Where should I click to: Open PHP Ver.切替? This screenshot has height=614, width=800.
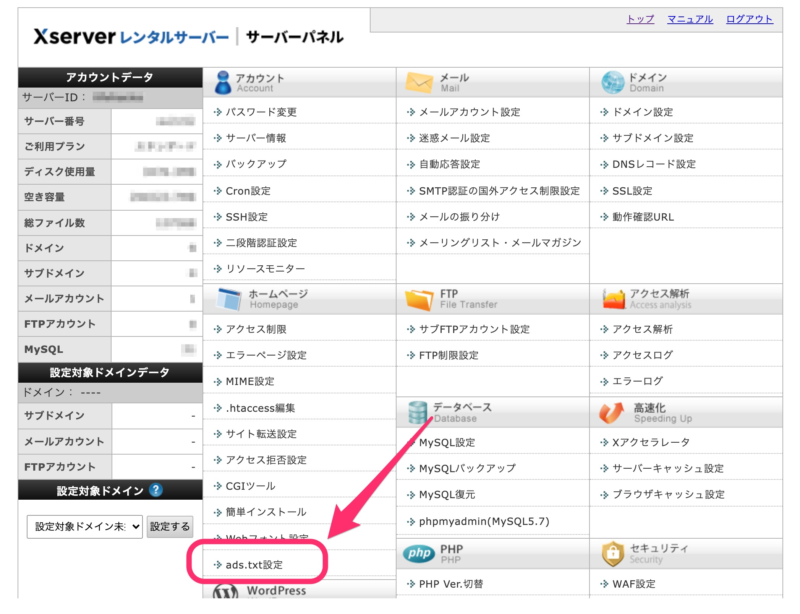coord(451,584)
